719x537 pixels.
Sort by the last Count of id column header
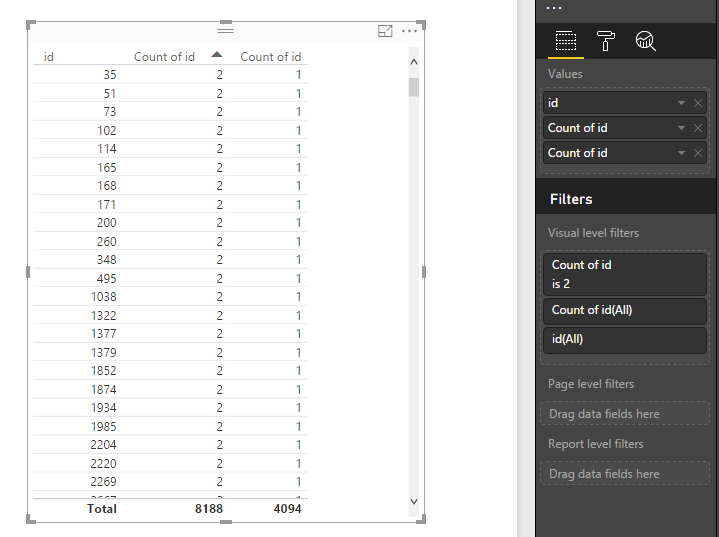[x=271, y=57]
